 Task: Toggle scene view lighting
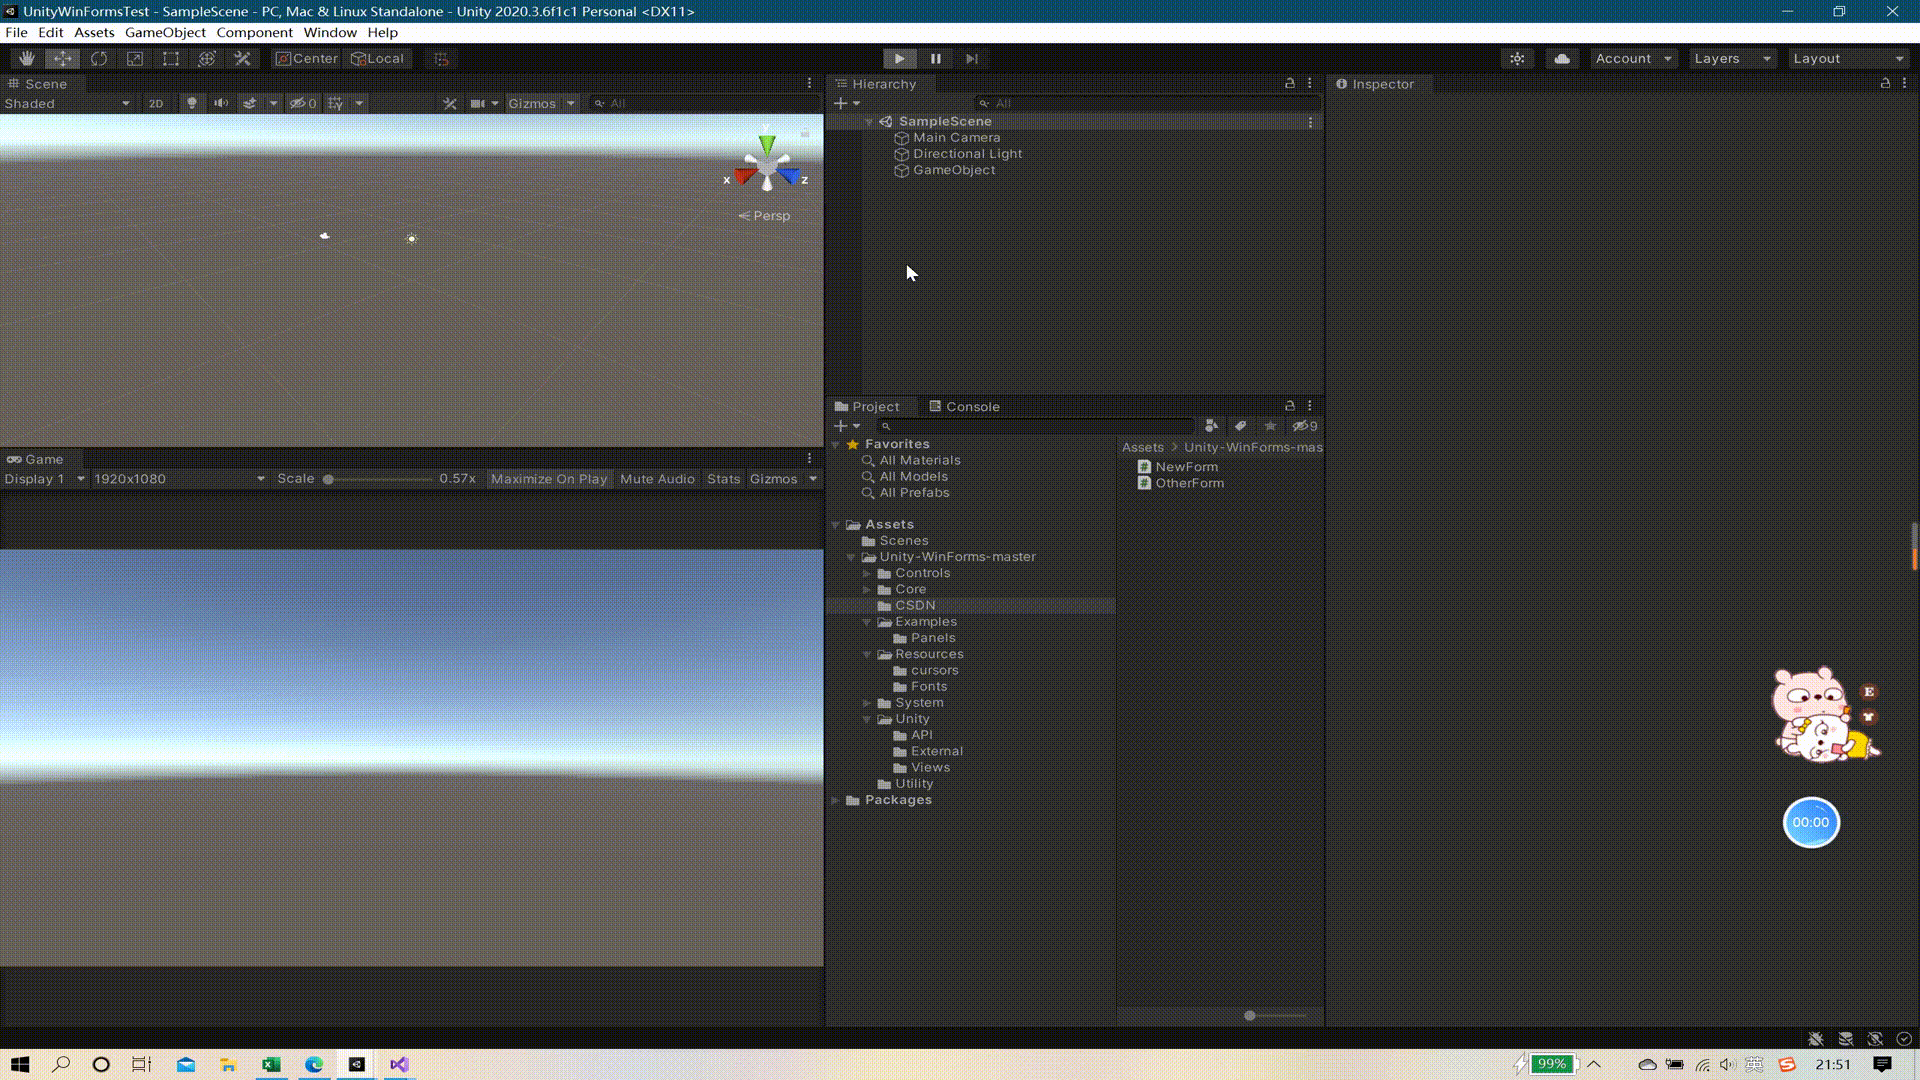[192, 103]
